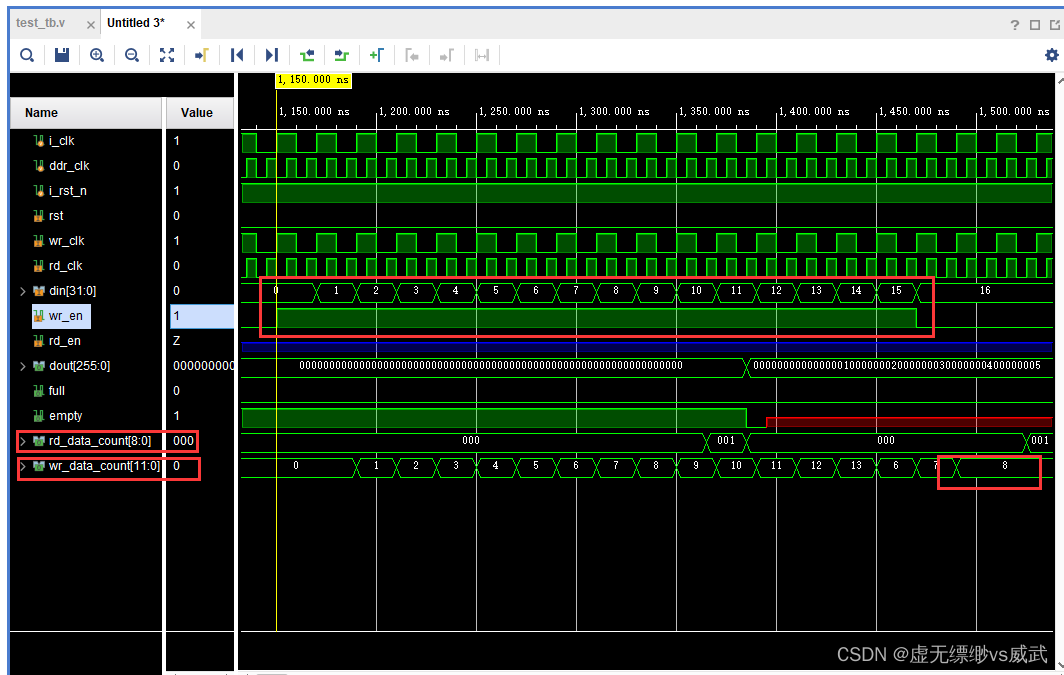Add a new marker to the waveform

(377, 55)
